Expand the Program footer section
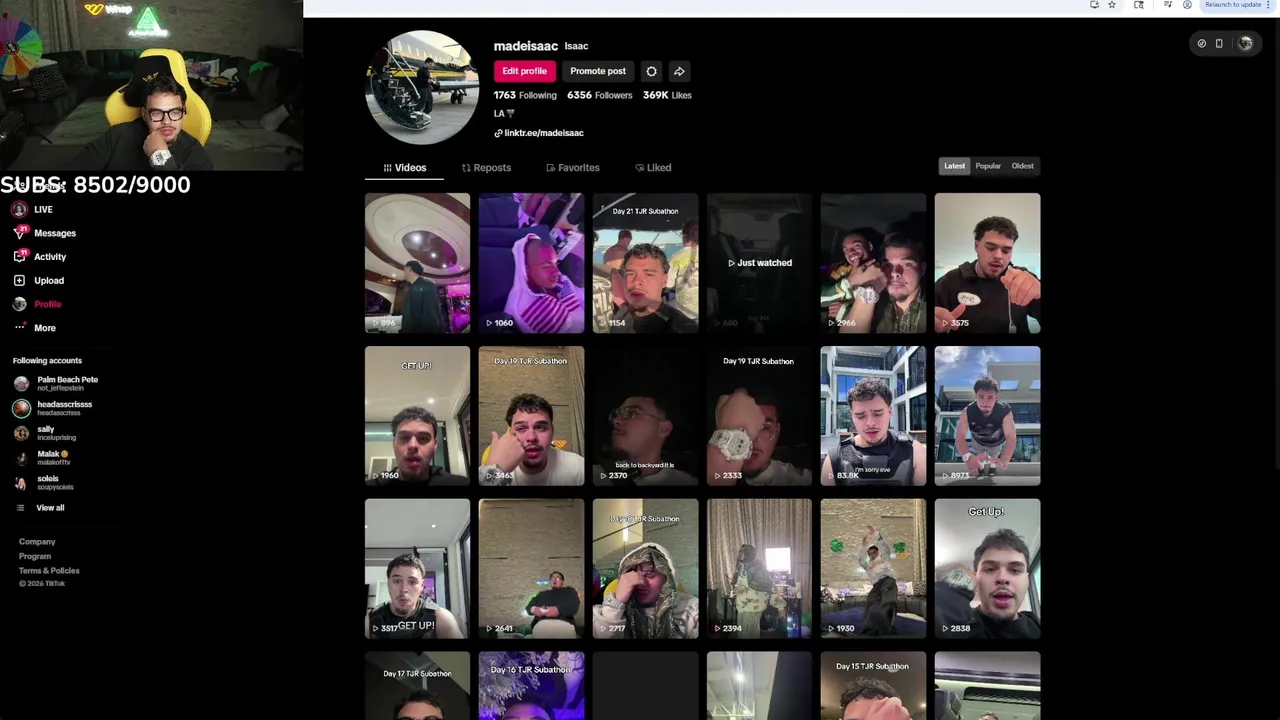This screenshot has width=1280, height=720. [35, 556]
